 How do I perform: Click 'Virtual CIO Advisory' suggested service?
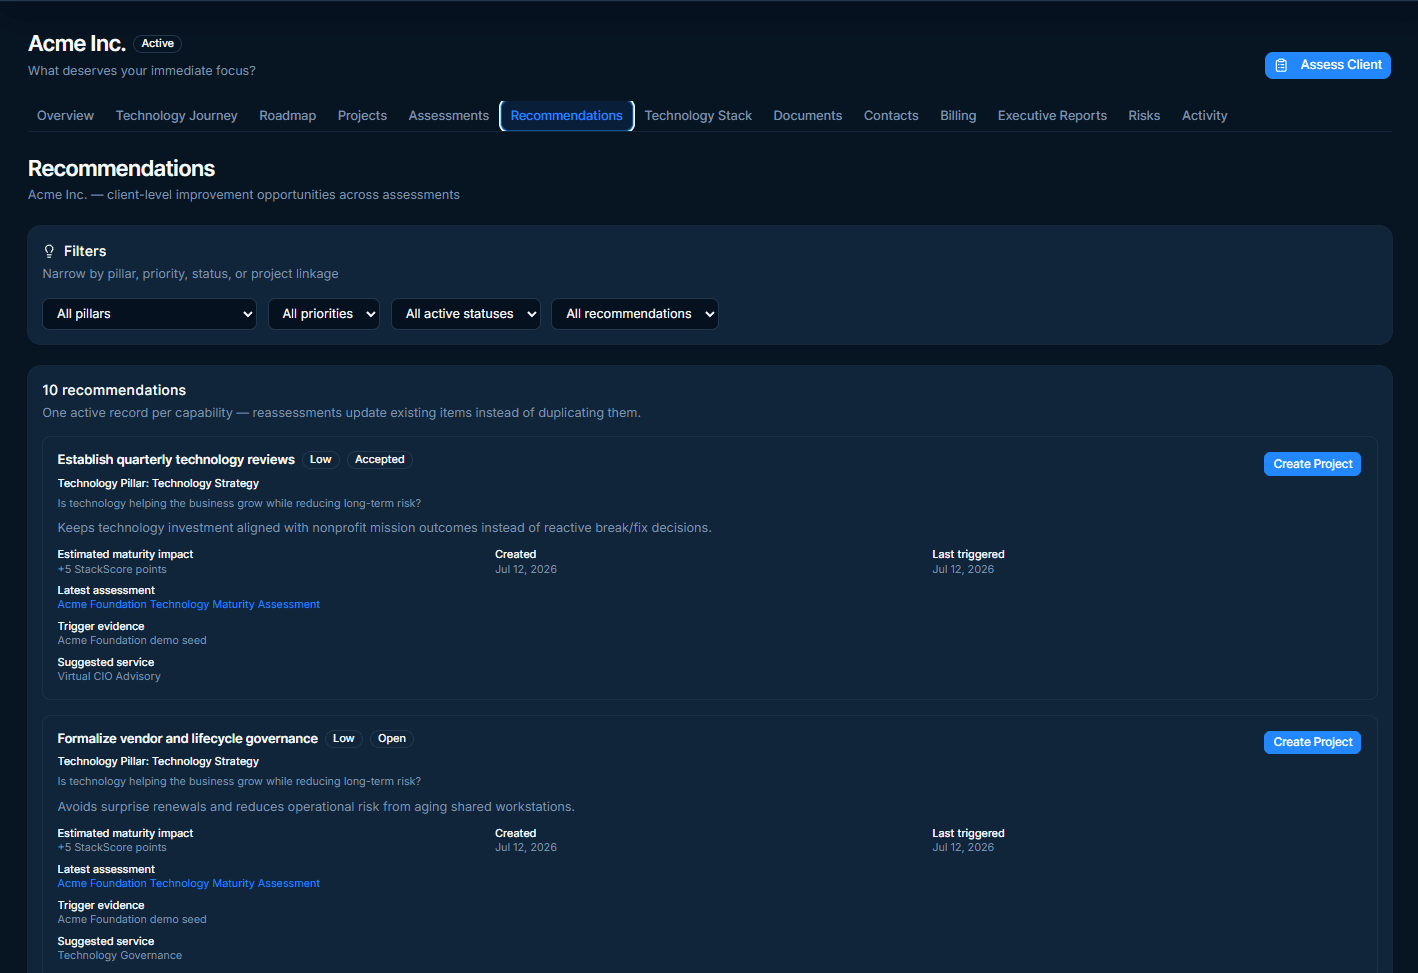[x=109, y=677]
